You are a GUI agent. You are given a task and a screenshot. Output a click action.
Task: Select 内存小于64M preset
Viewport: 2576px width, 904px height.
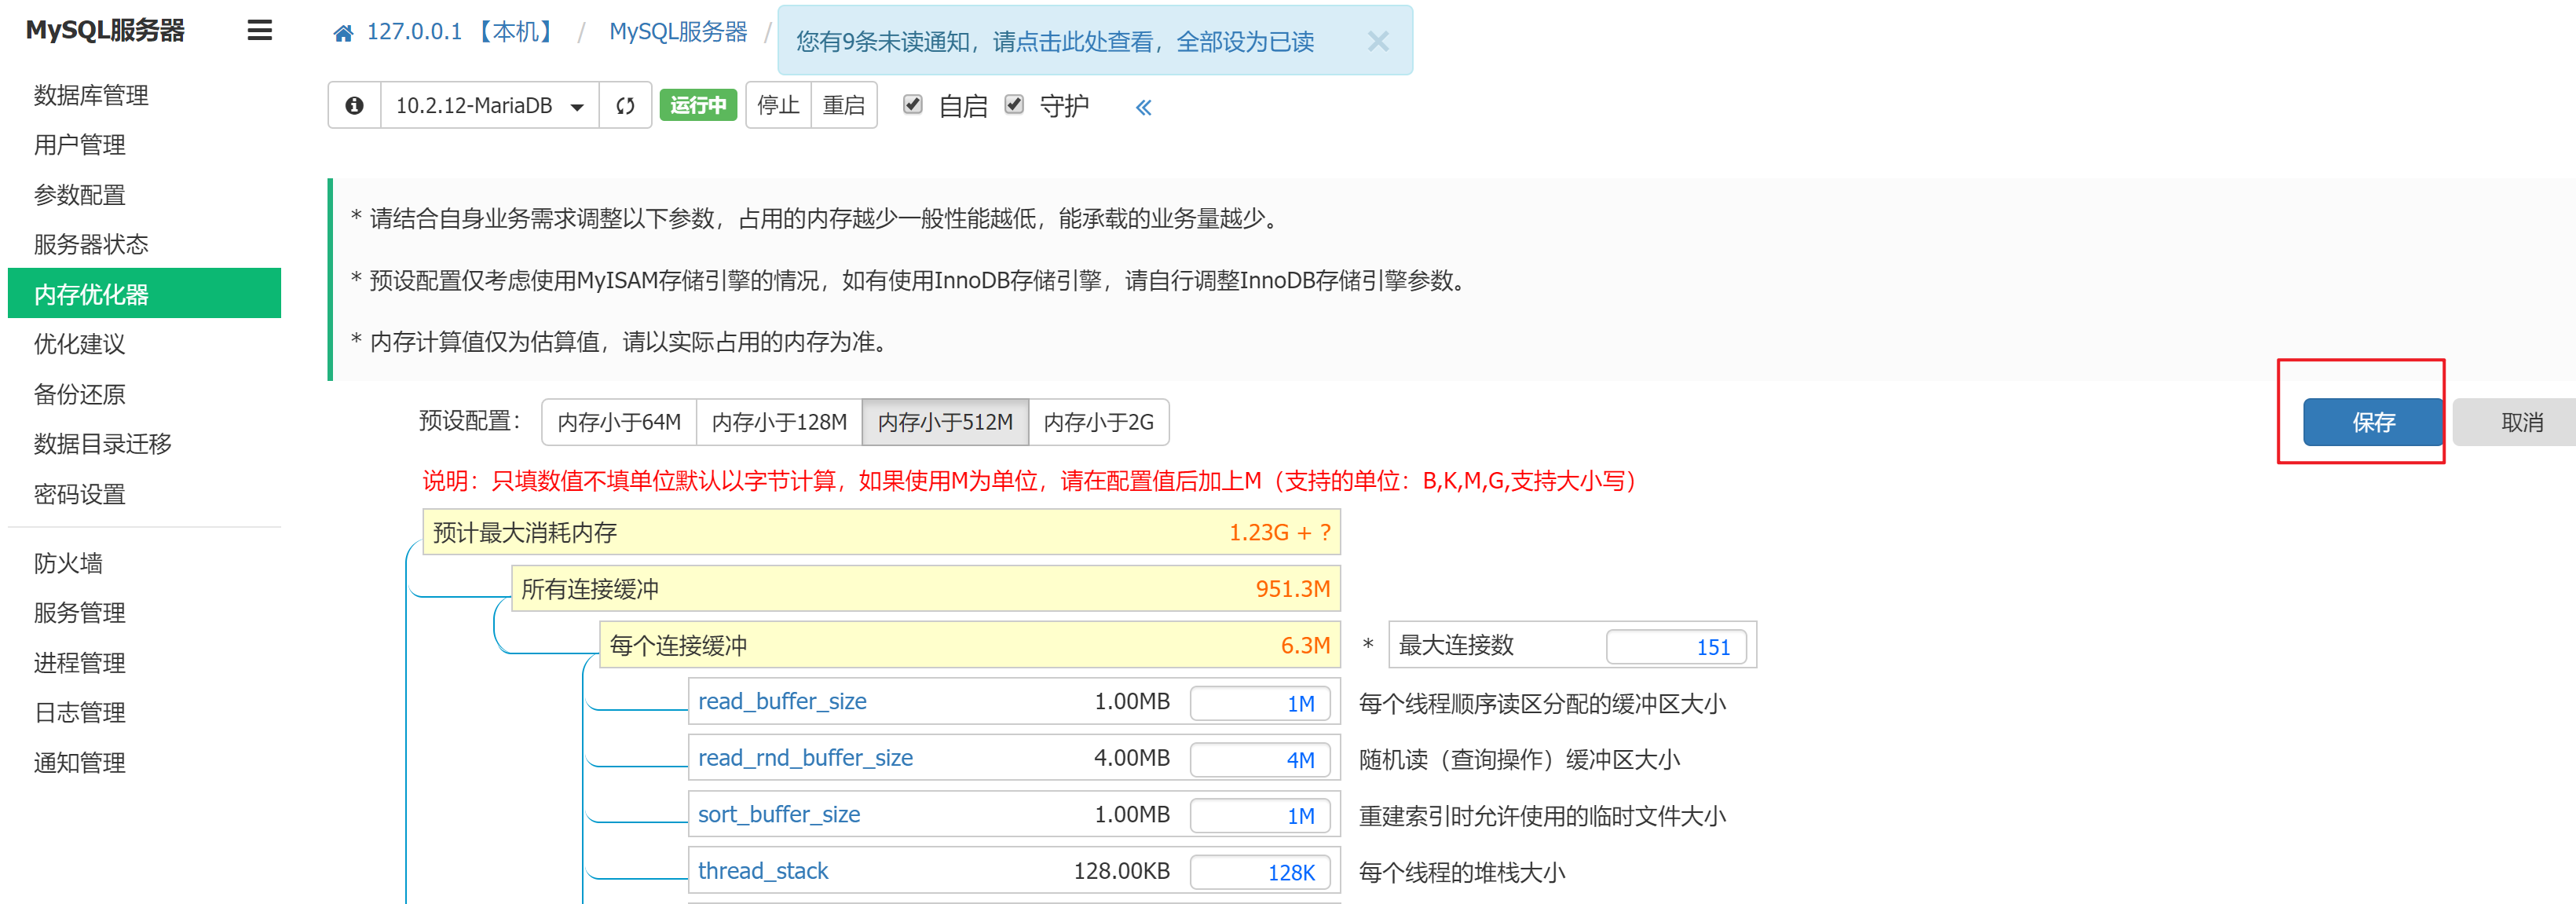[619, 422]
